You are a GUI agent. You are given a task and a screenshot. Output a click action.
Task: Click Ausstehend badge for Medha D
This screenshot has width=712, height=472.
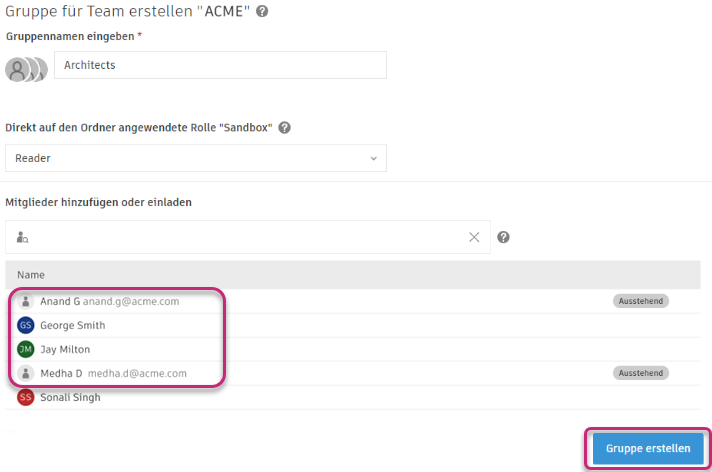coord(640,373)
